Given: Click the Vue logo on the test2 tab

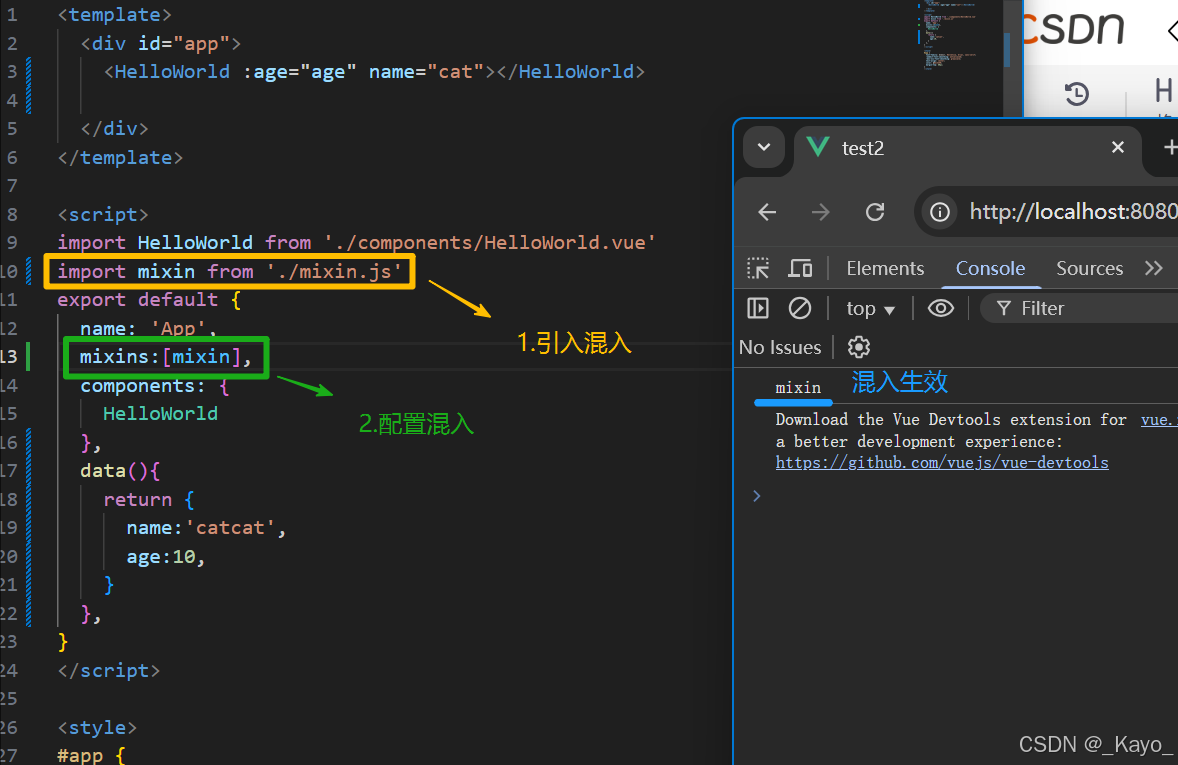Looking at the screenshot, I should coord(817,147).
